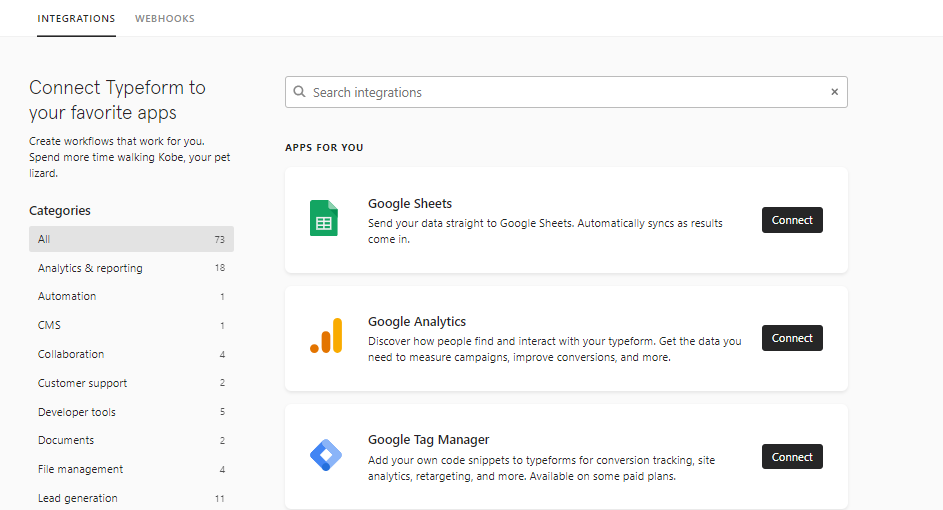Connect the Google Analytics integration
Viewport: 943px width, 510px height.
click(x=792, y=338)
